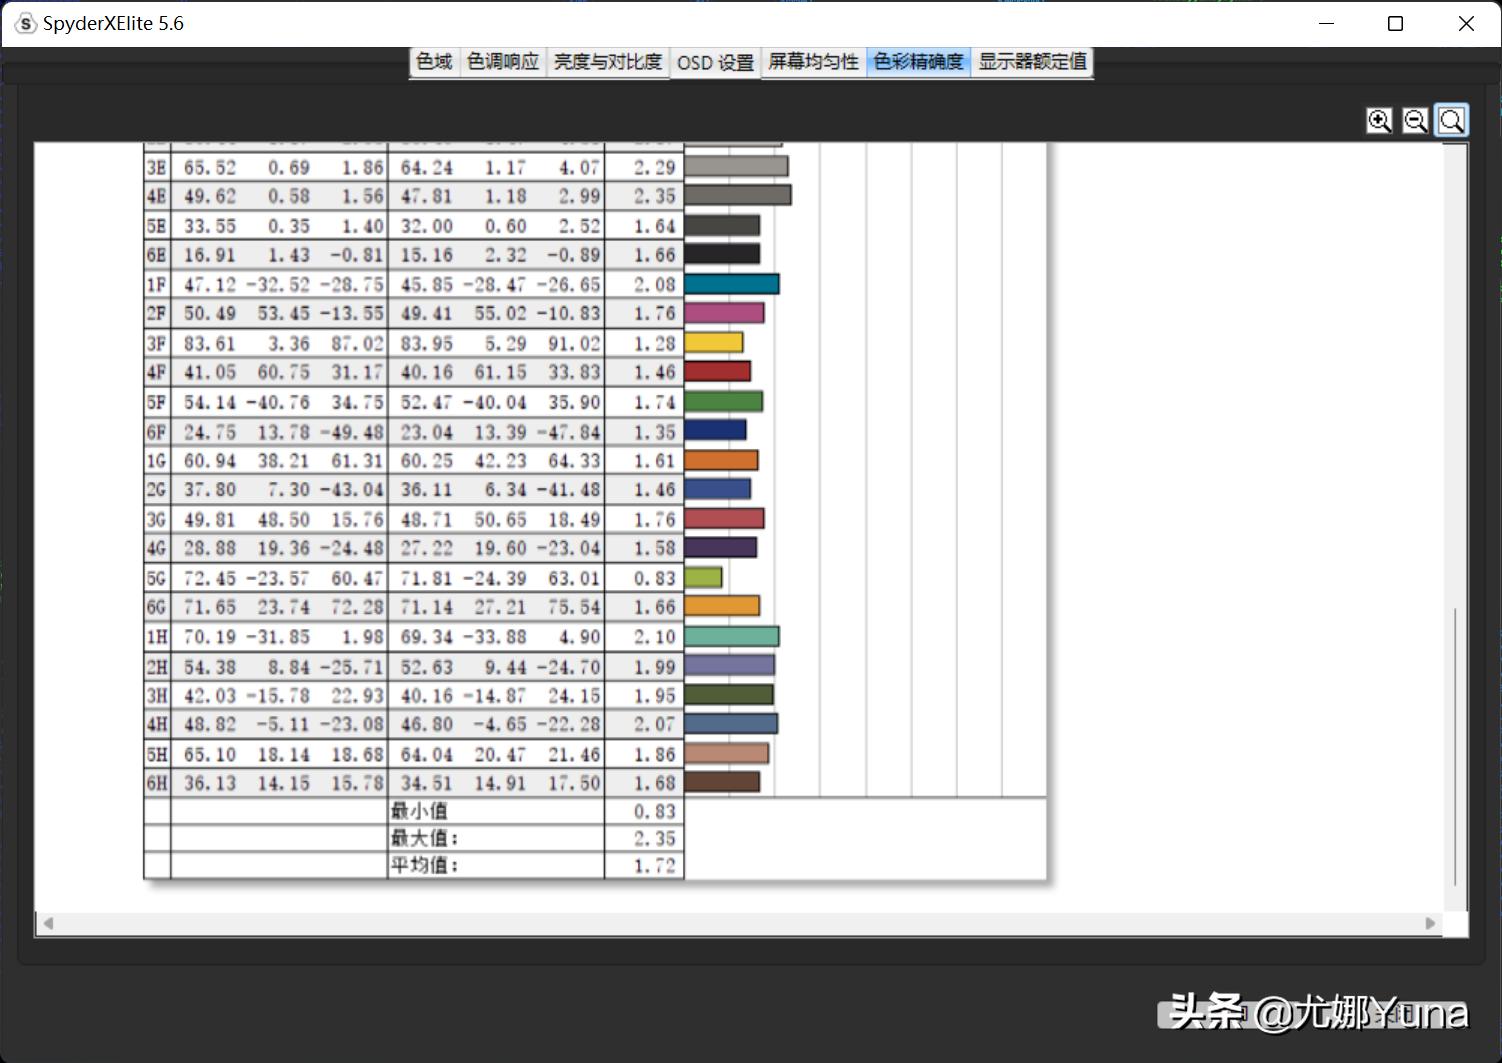This screenshot has width=1502, height=1063.
Task: Open the 色调响应 tab
Action: click(x=503, y=62)
